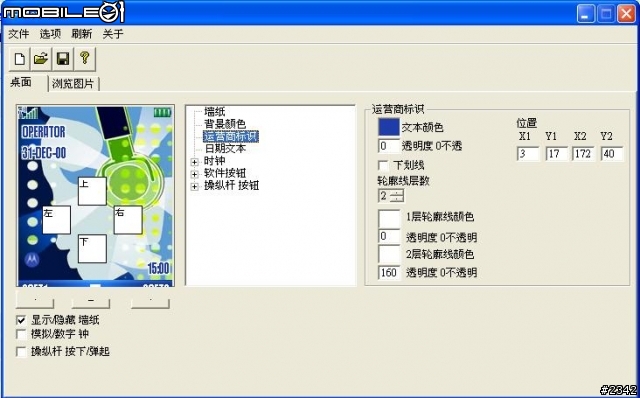Viewport: 640px width, 398px height.
Task: Open the 刷新 menu
Action: pos(82,34)
